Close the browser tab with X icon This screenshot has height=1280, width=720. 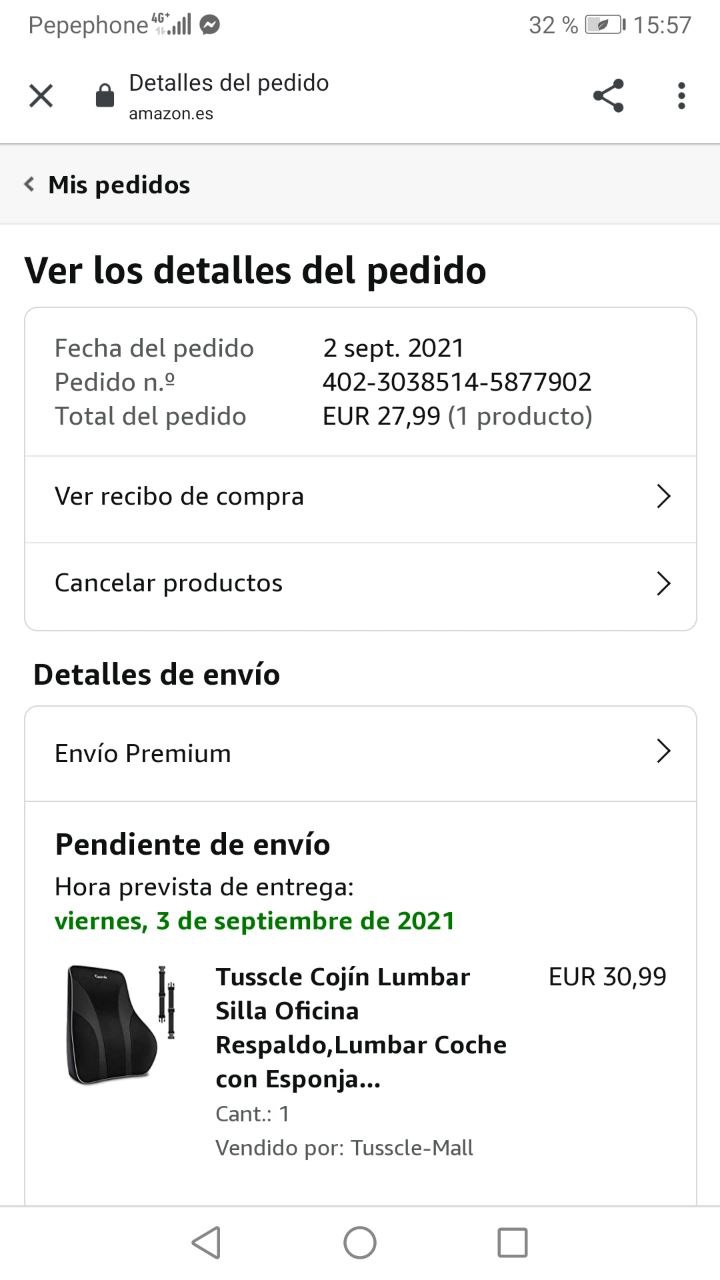(40, 96)
